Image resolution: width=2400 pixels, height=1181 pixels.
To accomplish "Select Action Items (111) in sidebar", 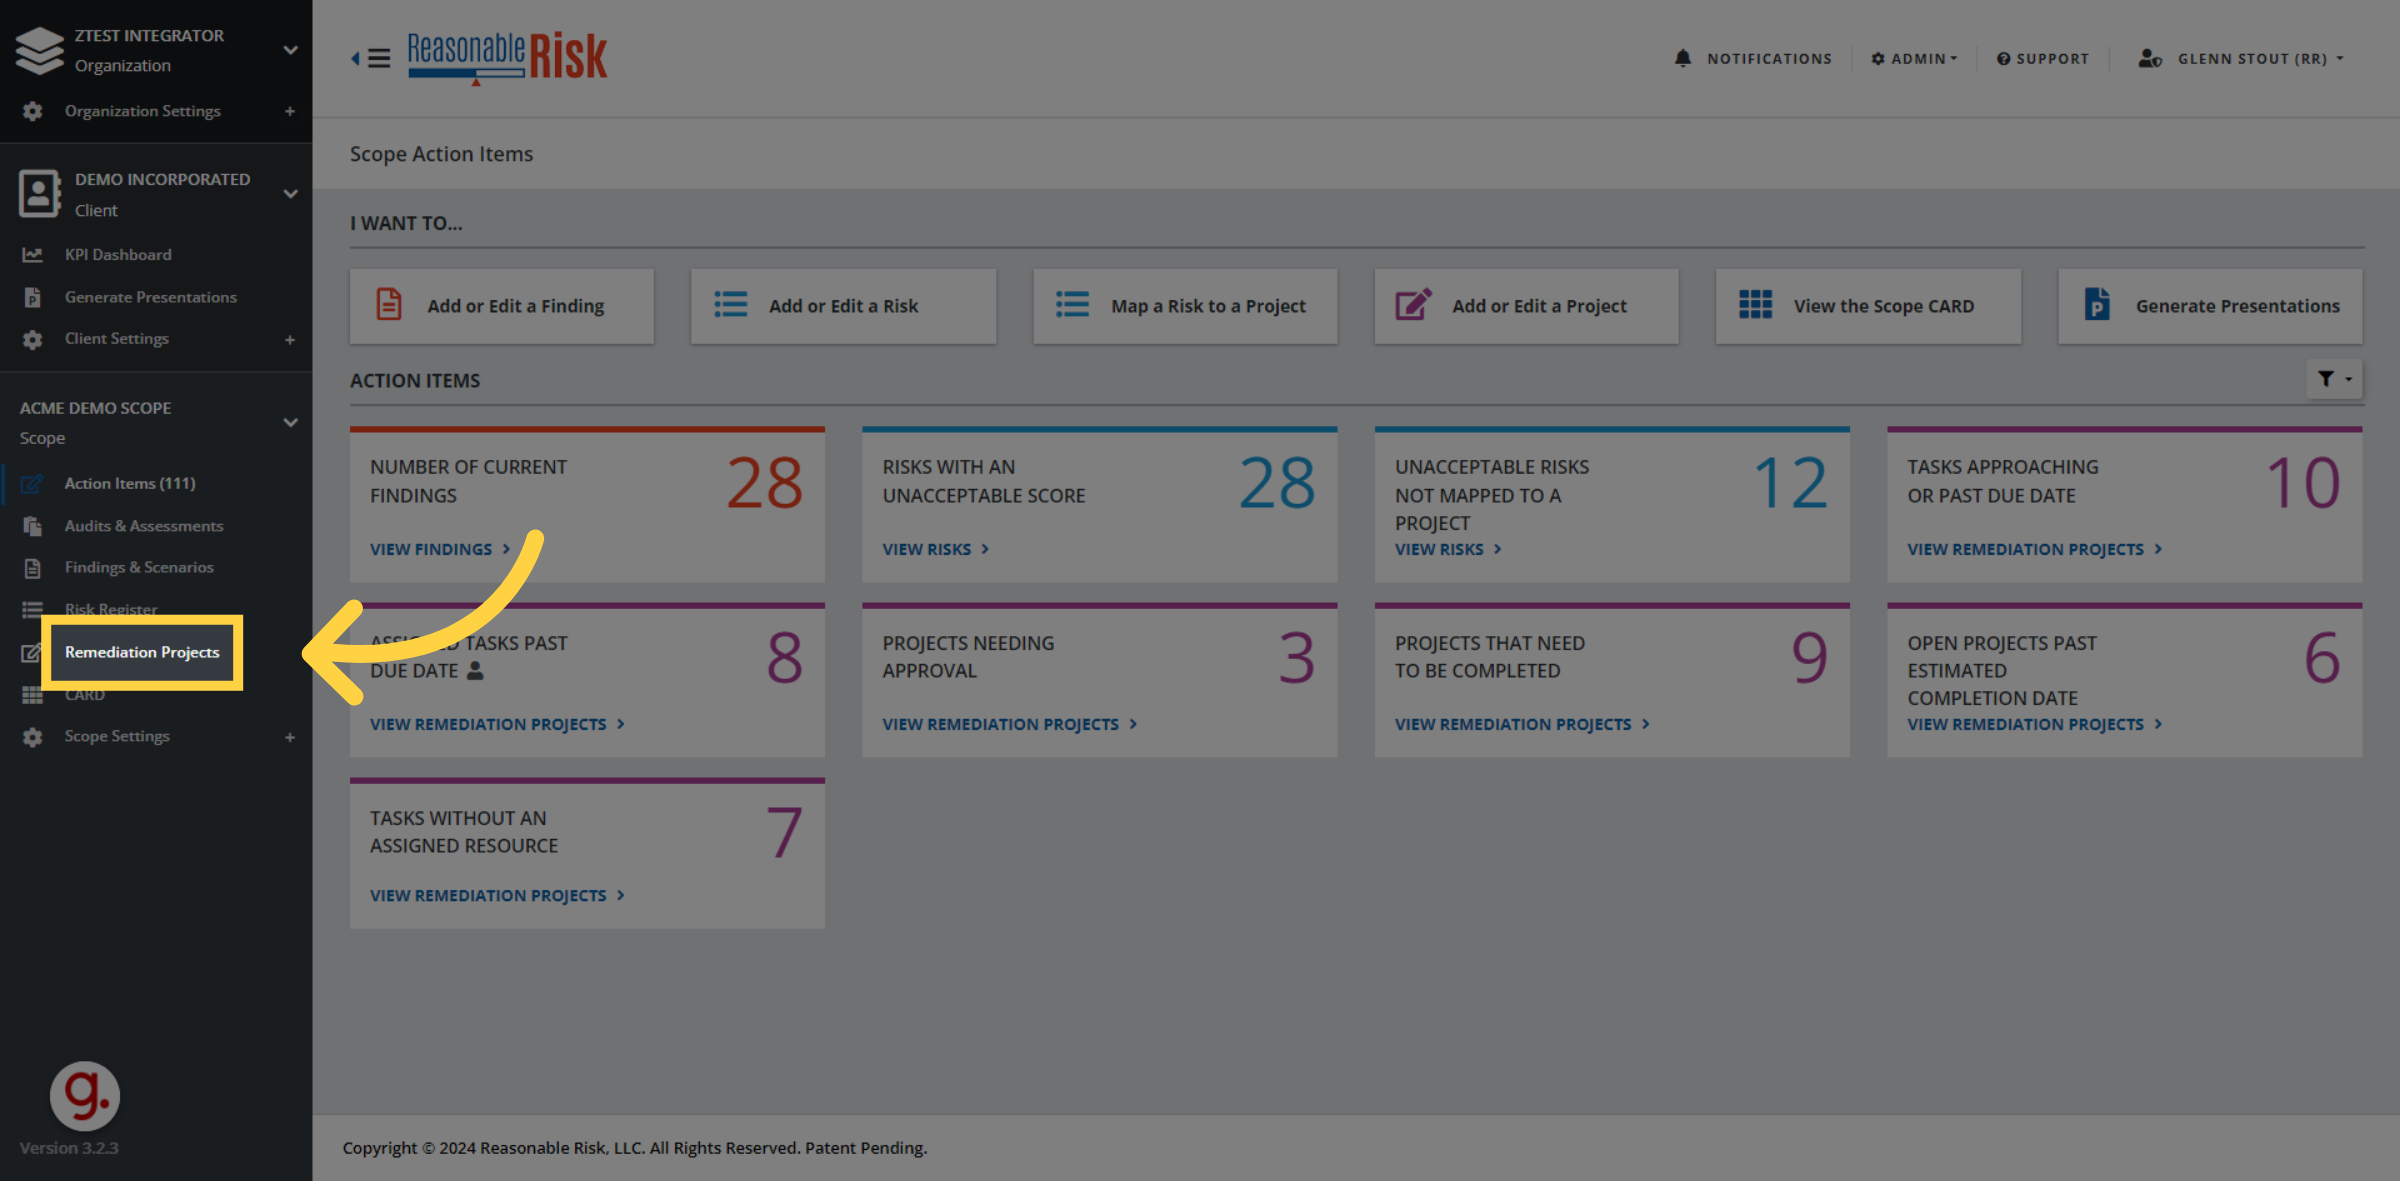I will pyautogui.click(x=130, y=483).
